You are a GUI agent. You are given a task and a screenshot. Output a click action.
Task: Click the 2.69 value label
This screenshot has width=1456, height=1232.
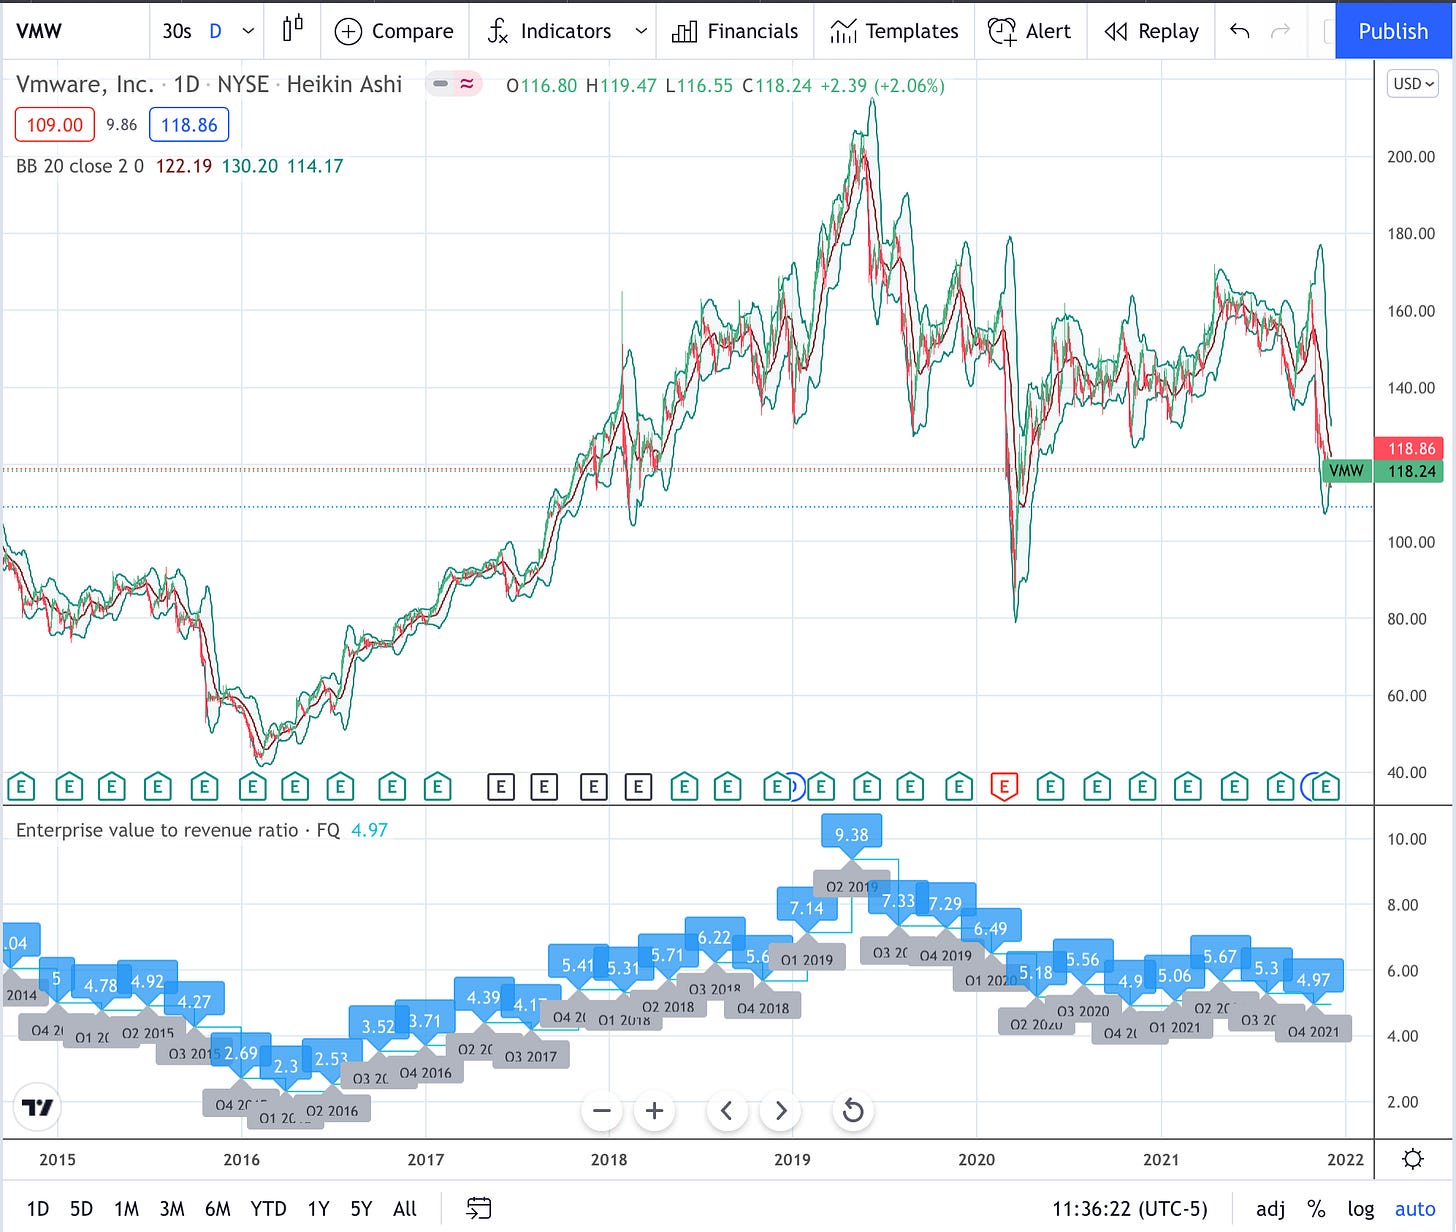241,1053
